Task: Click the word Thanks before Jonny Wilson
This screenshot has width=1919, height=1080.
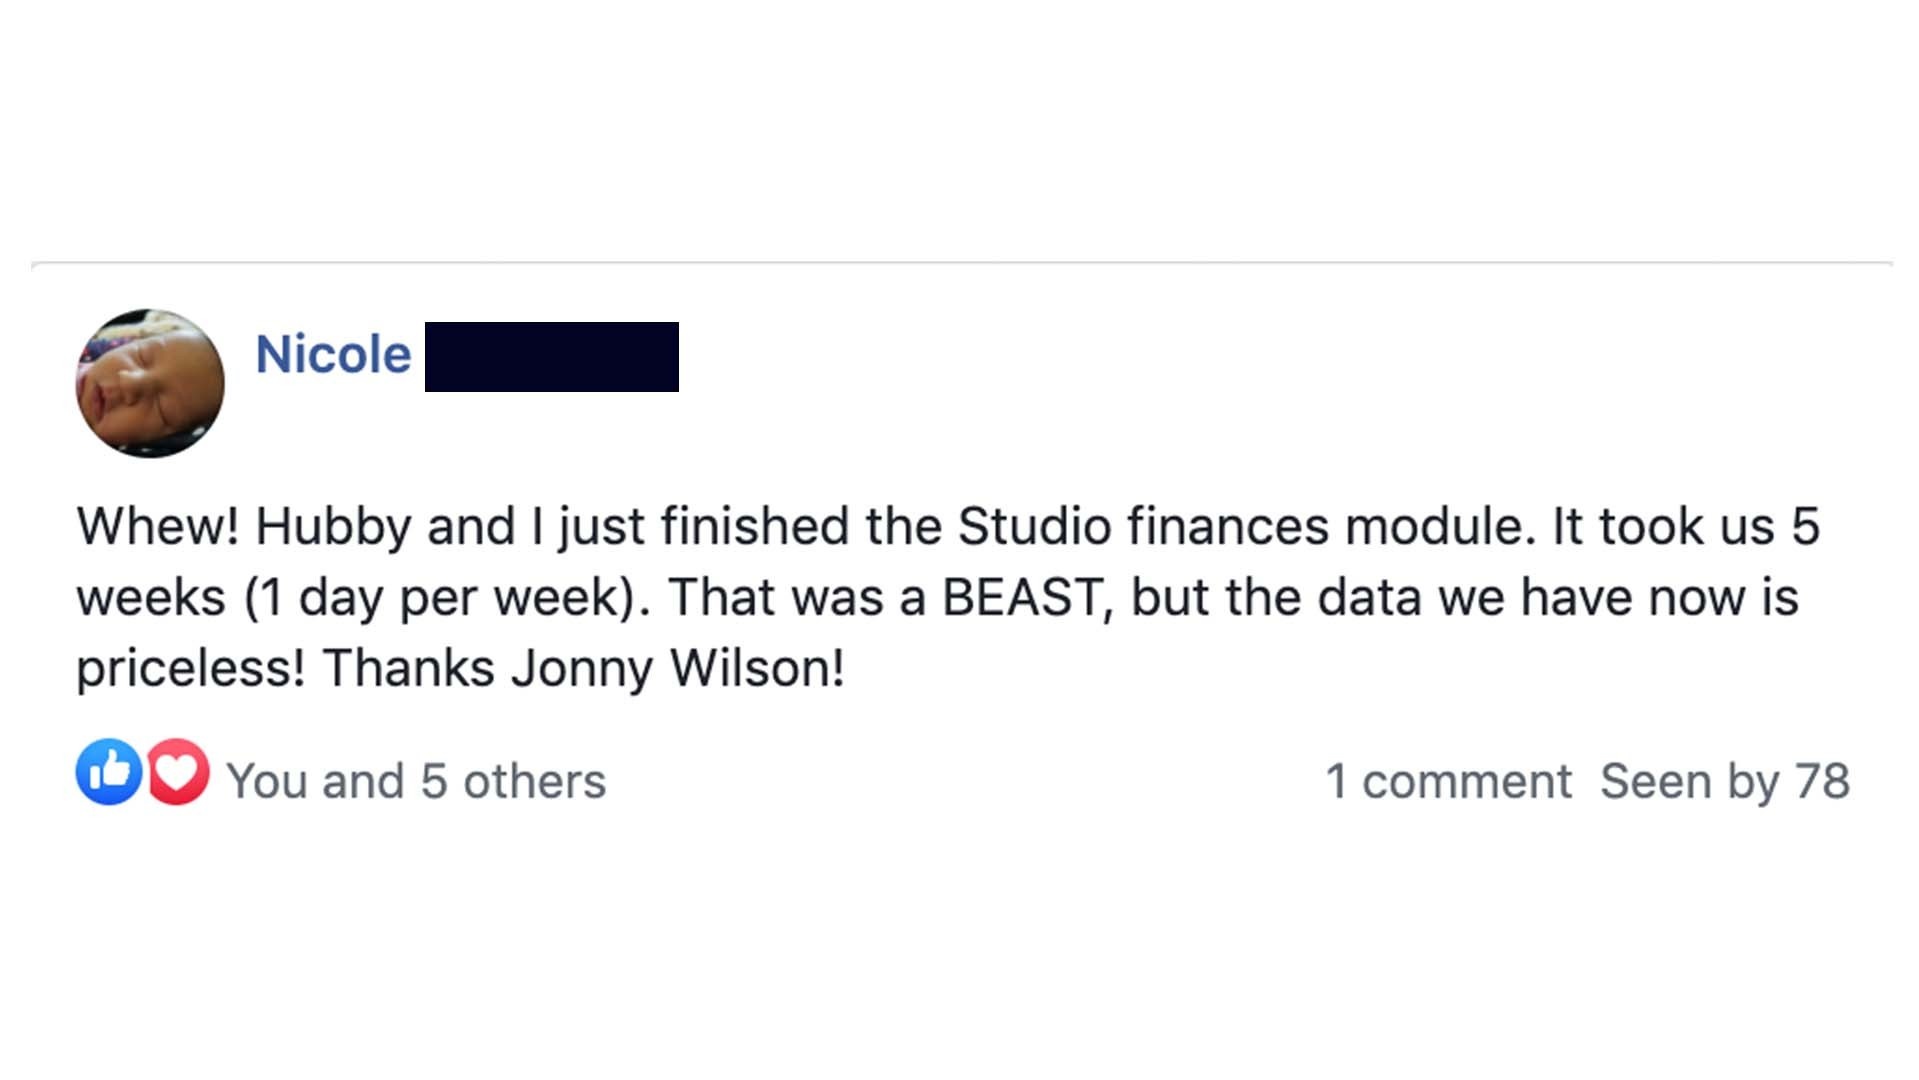Action: coord(408,668)
